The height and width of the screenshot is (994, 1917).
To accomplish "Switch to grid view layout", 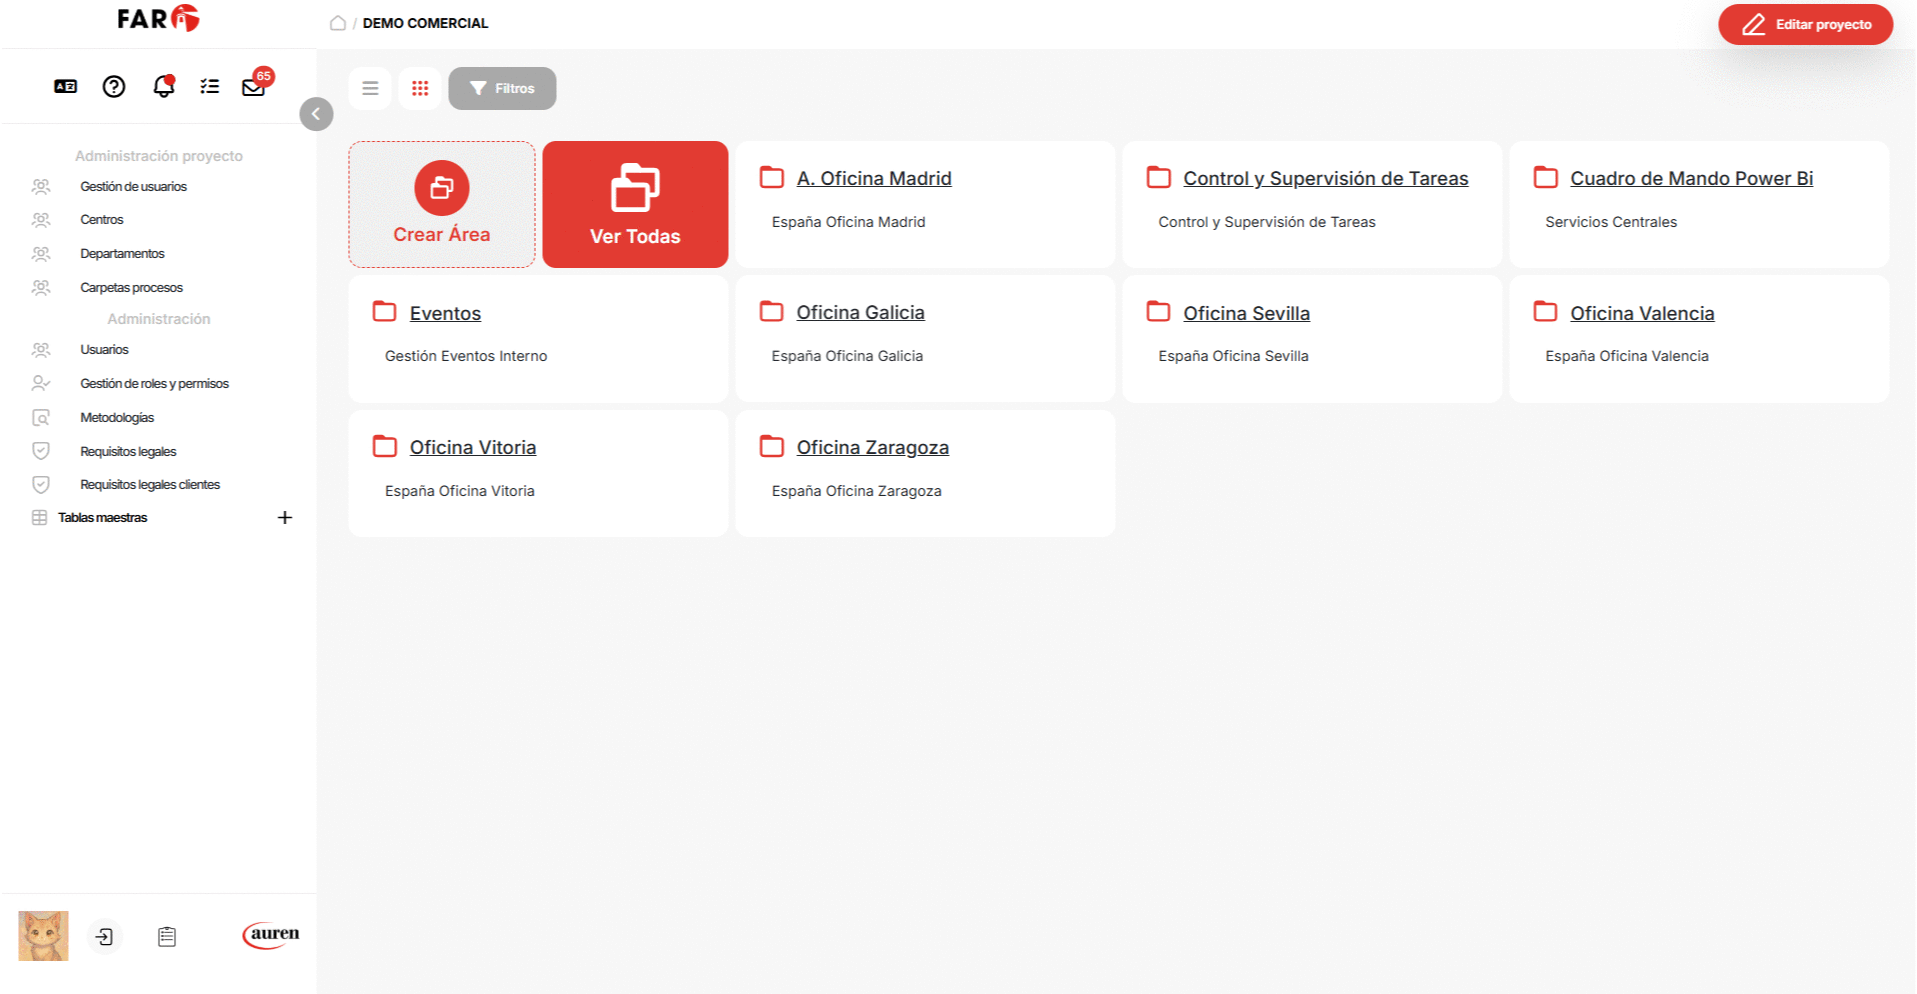I will click(420, 88).
